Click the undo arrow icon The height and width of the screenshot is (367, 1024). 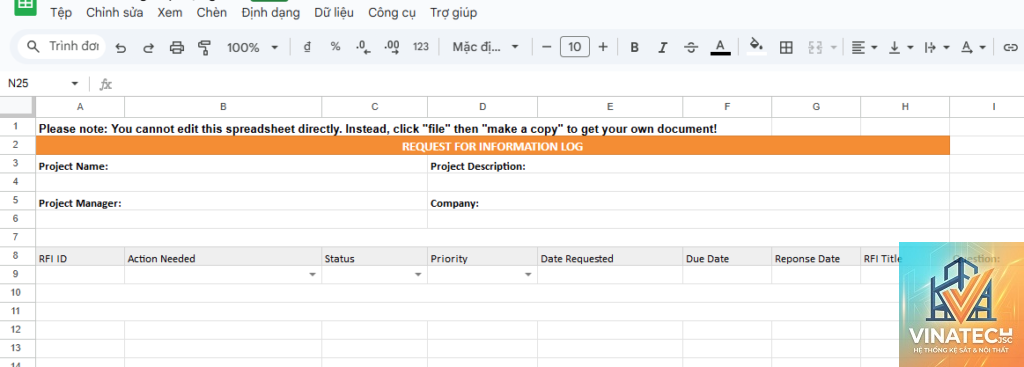[x=120, y=47]
